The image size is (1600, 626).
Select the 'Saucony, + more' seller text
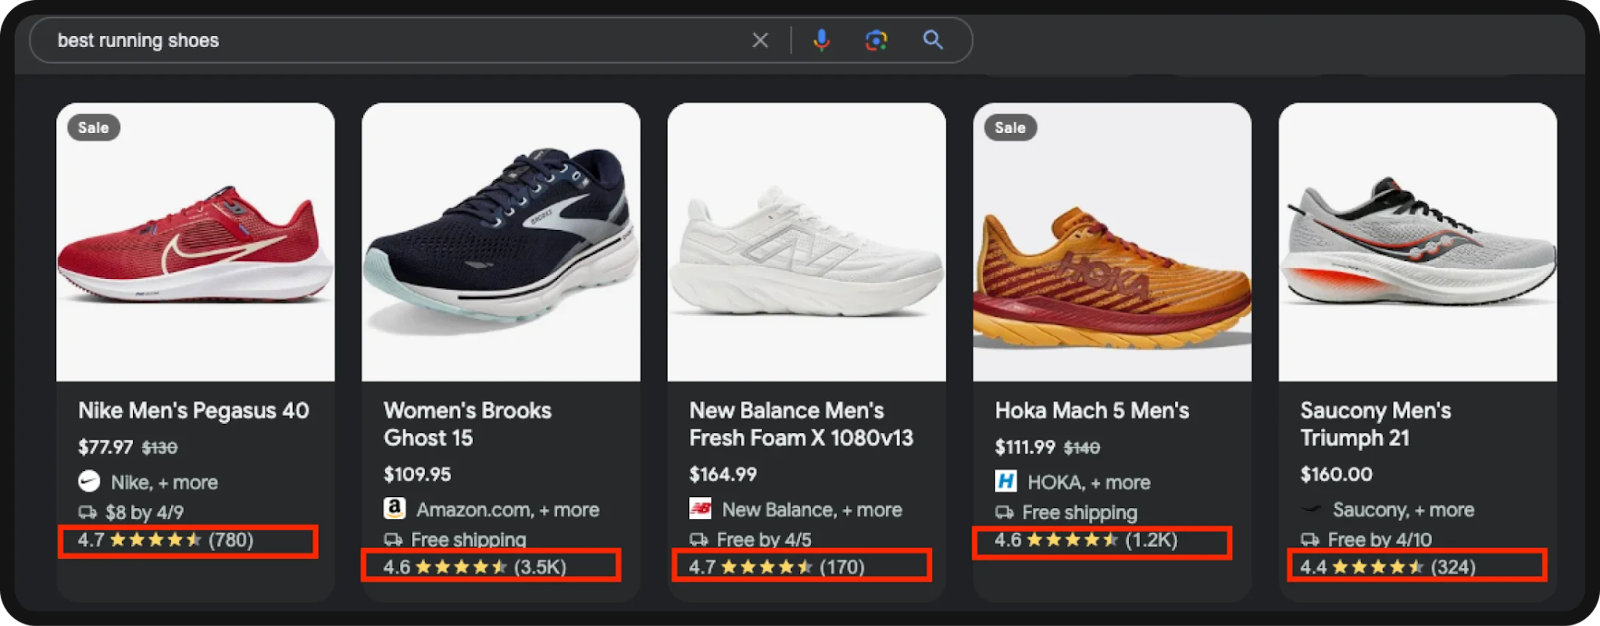[x=1403, y=510]
